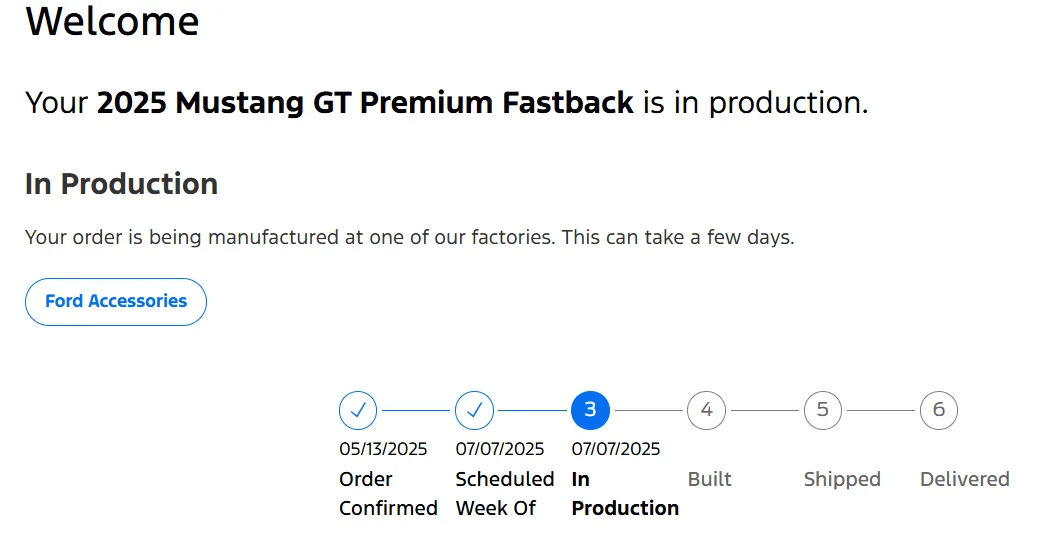Select the greyed Built step label
Viewport: 1064px width, 556px height.
710,479
